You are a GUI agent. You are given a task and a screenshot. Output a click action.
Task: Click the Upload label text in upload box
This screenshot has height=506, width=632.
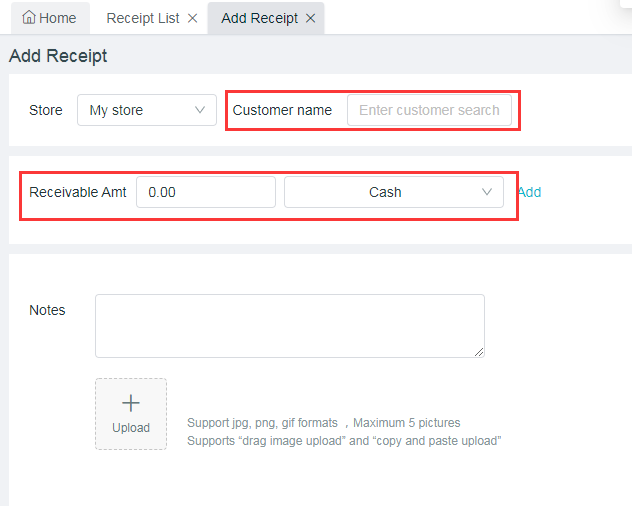tap(131, 428)
